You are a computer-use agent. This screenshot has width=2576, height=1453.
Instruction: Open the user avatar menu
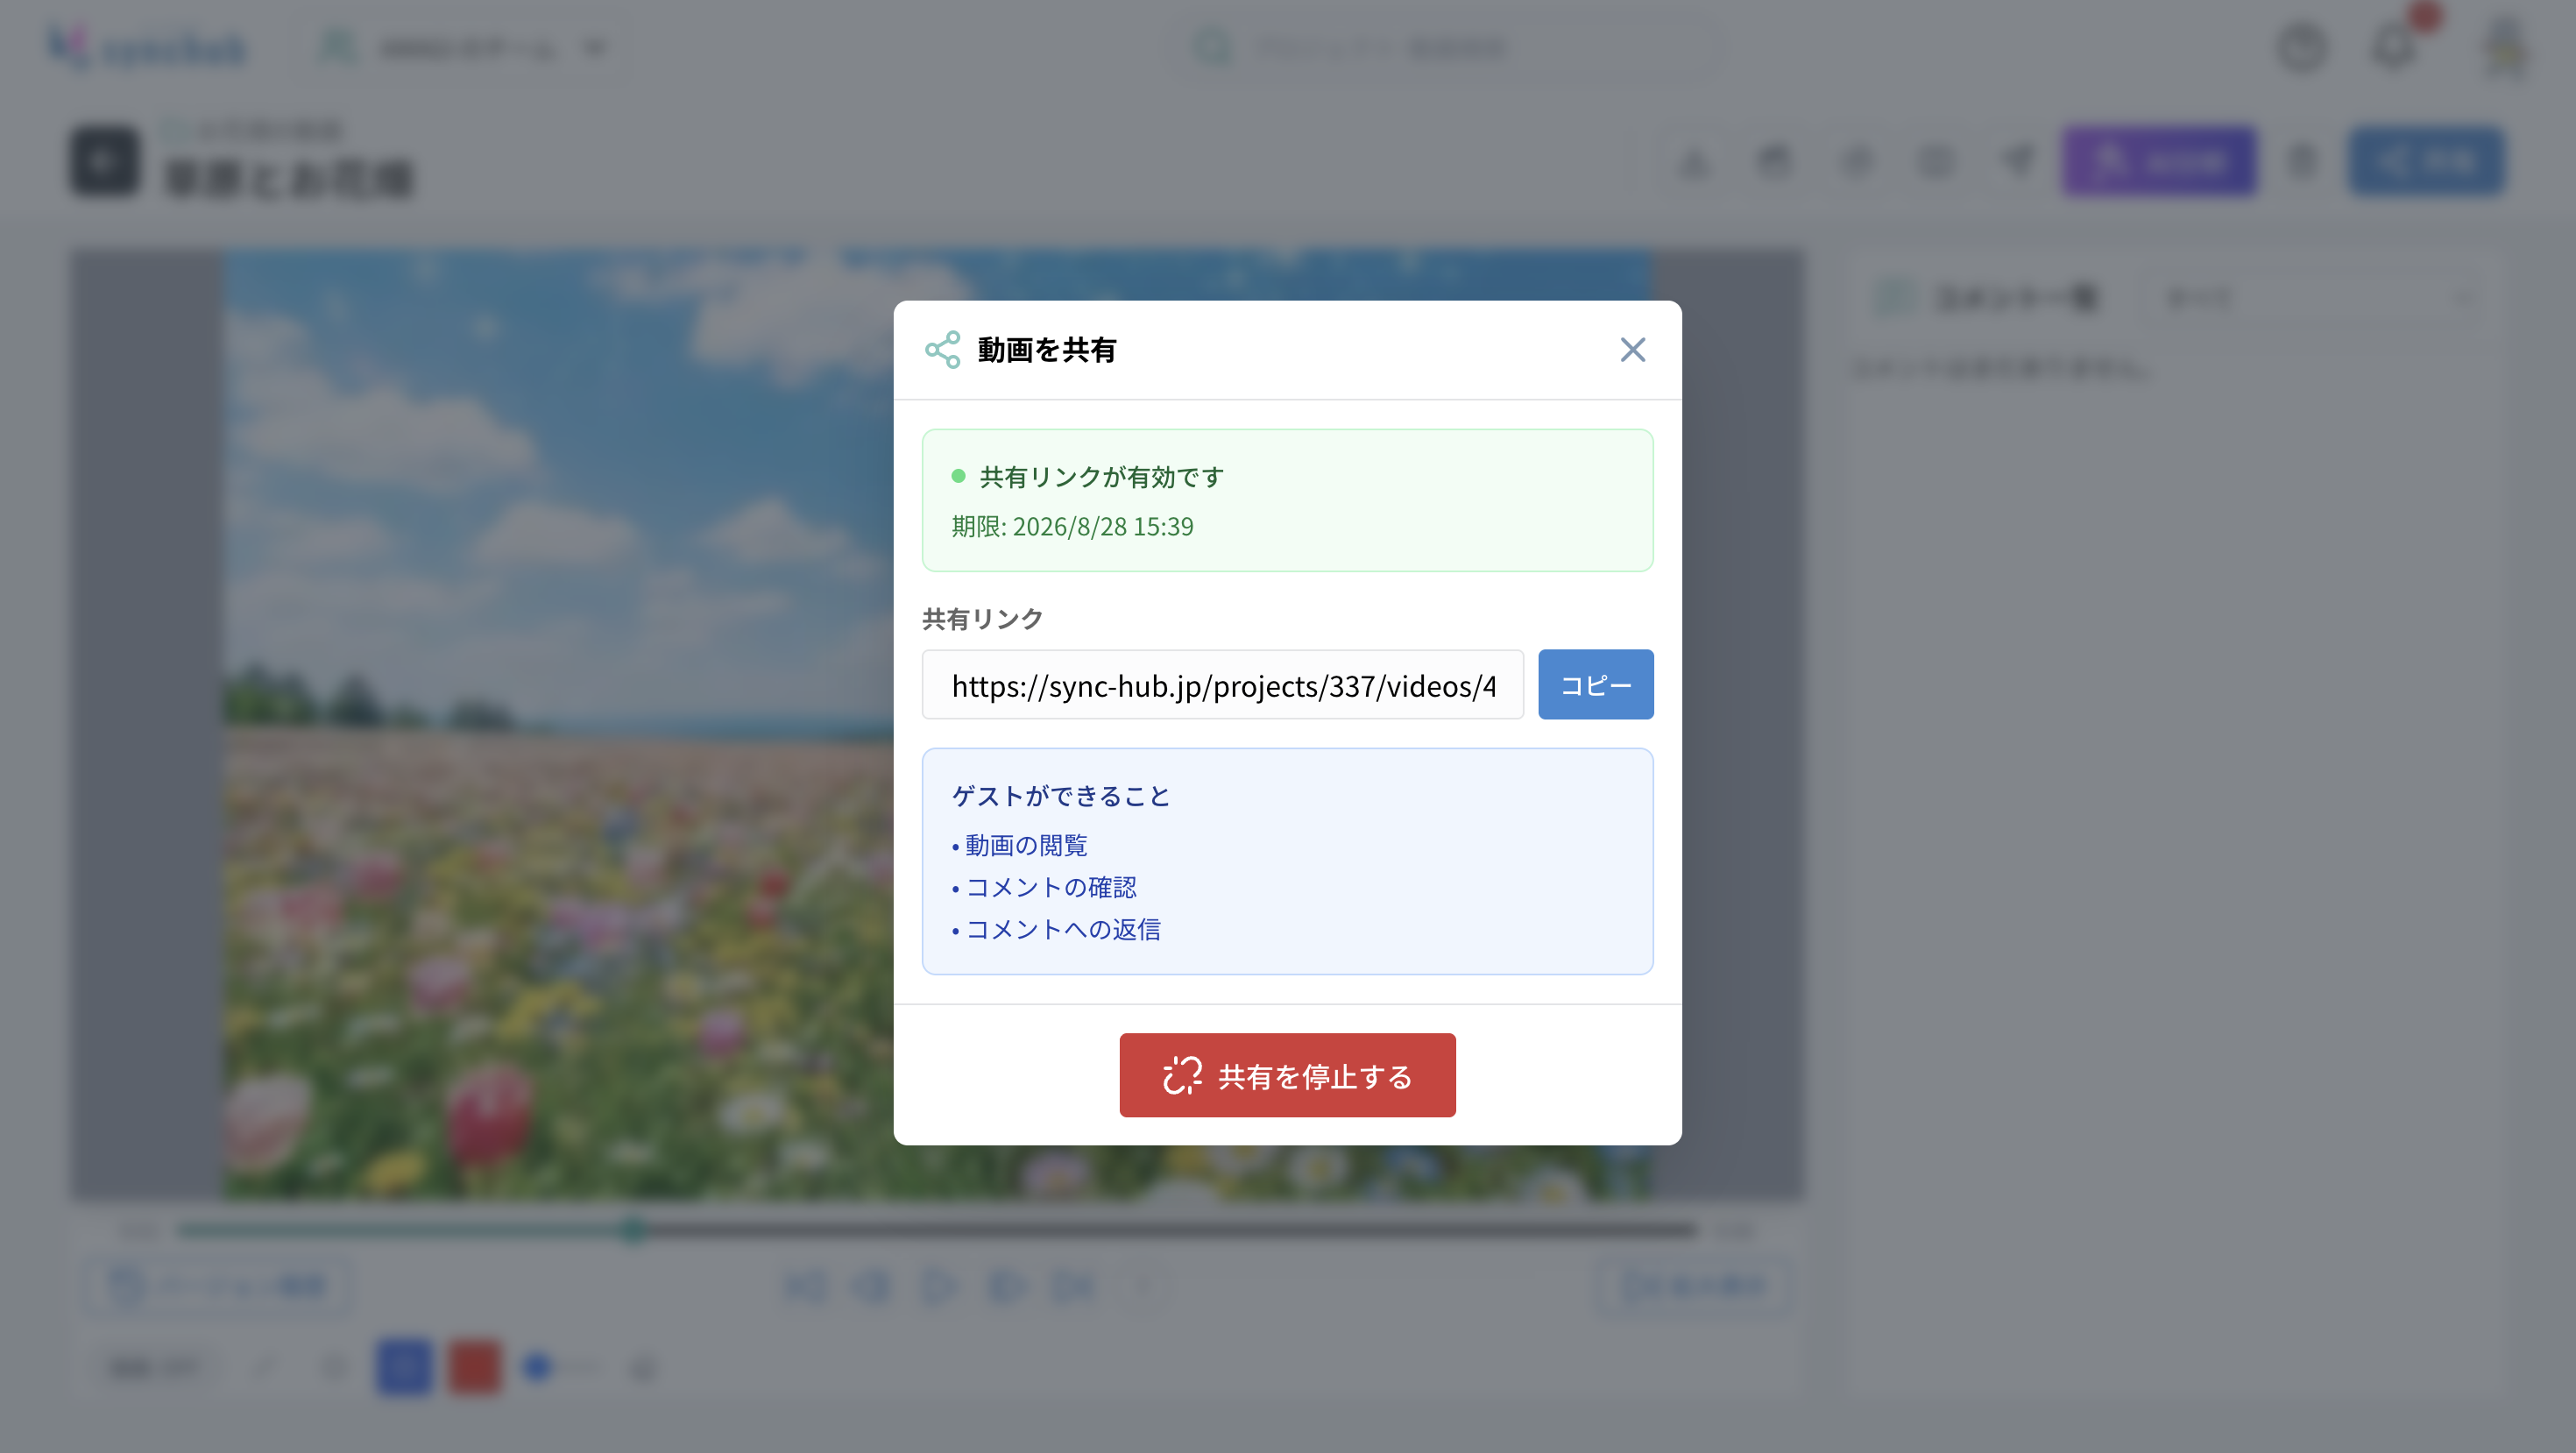(x=2505, y=47)
